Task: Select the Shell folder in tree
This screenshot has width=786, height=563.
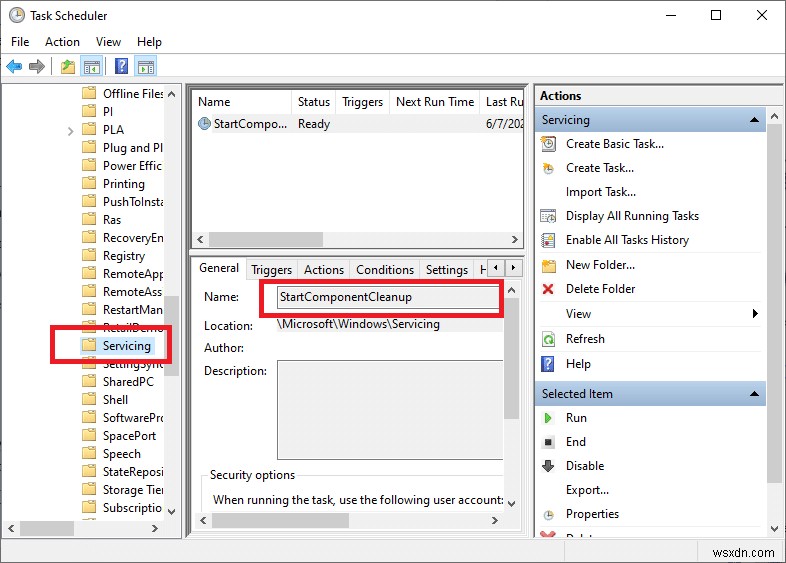Action: coord(115,400)
